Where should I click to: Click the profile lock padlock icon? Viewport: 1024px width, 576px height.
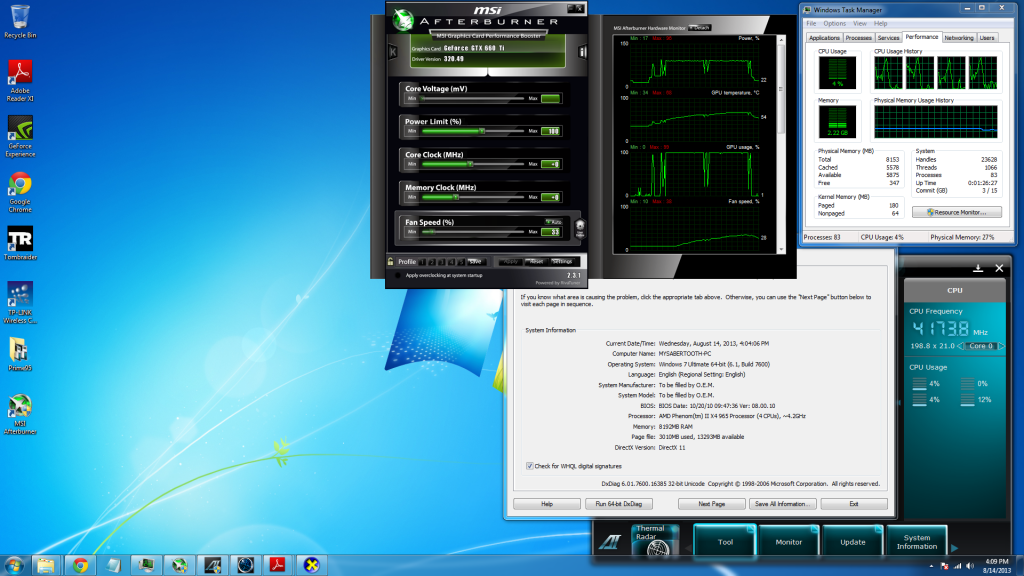[x=391, y=261]
